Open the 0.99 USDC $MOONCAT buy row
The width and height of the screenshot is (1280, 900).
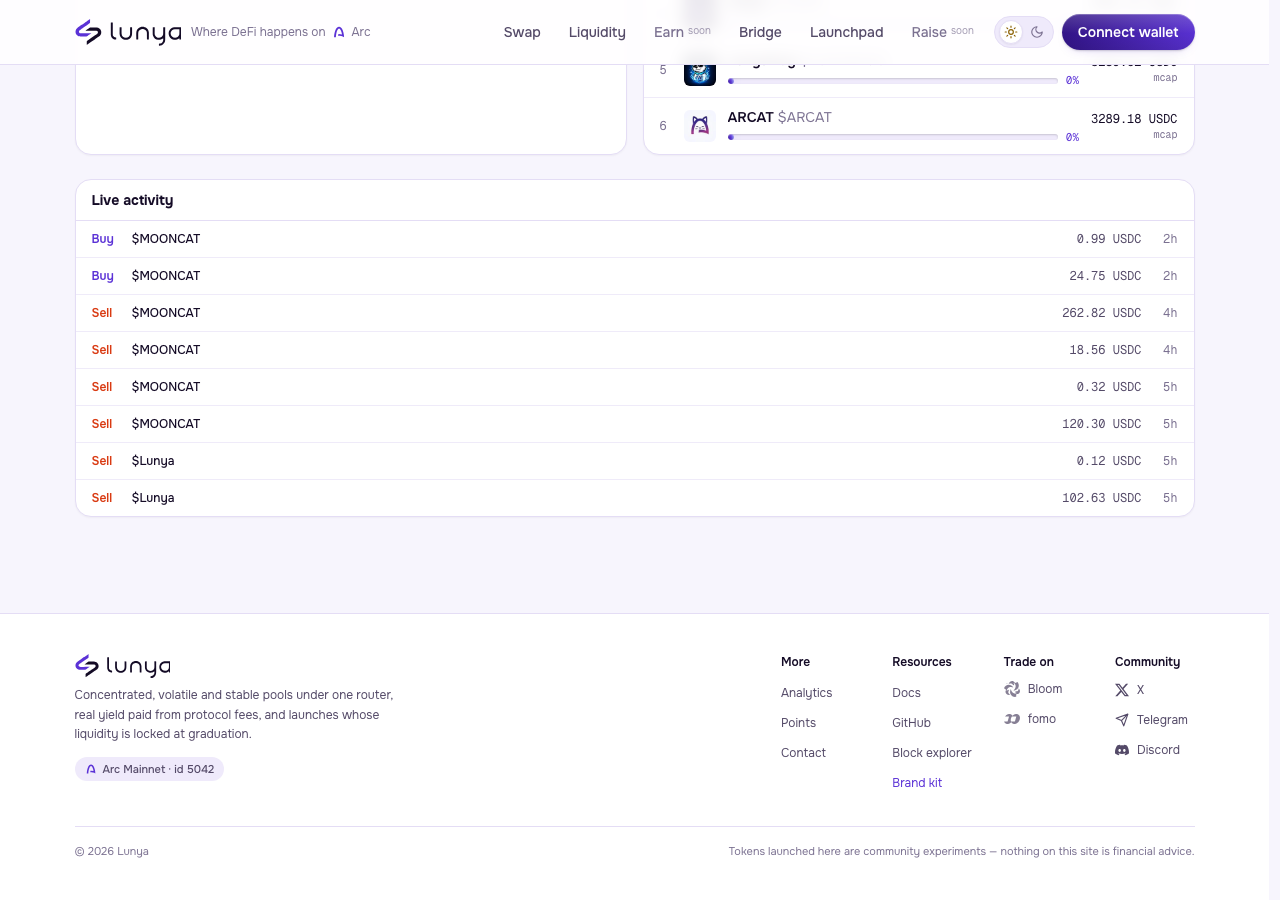pyautogui.click(x=635, y=239)
